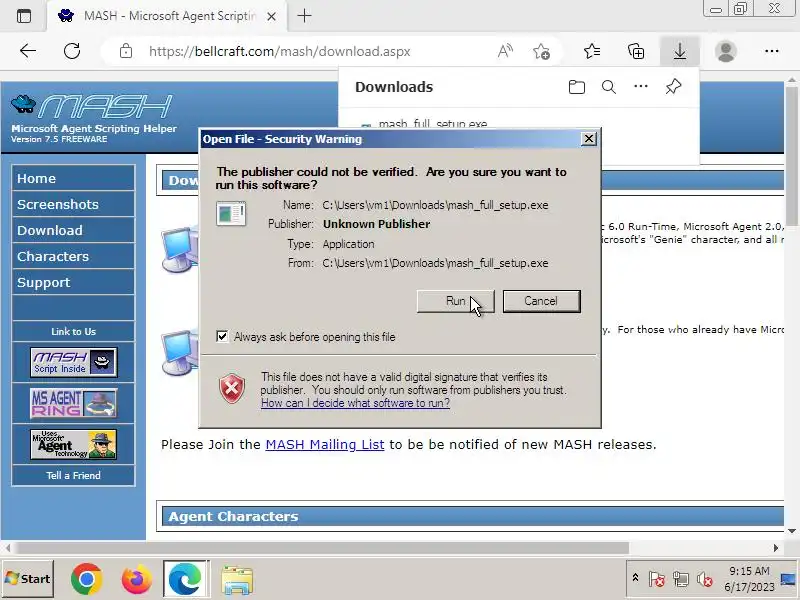
Task: Open volume speaker tray icon
Action: coord(705,579)
